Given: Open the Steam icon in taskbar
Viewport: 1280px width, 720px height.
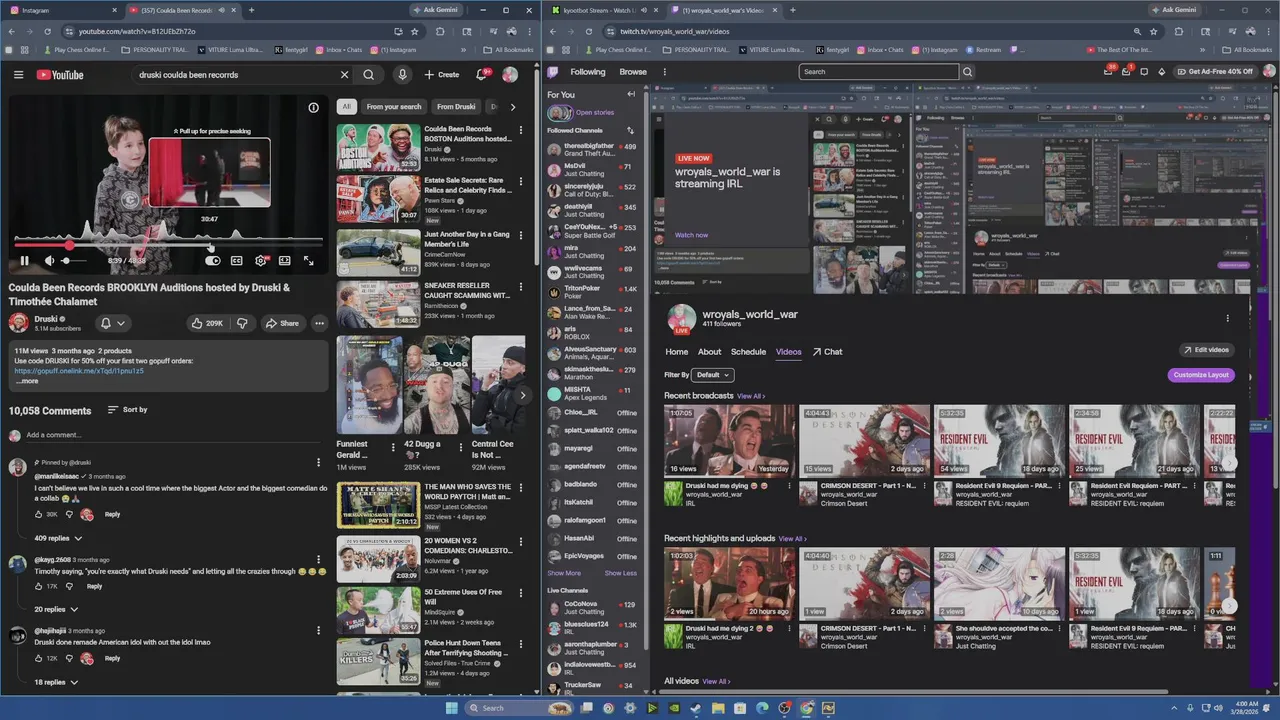Looking at the screenshot, I should tap(696, 708).
